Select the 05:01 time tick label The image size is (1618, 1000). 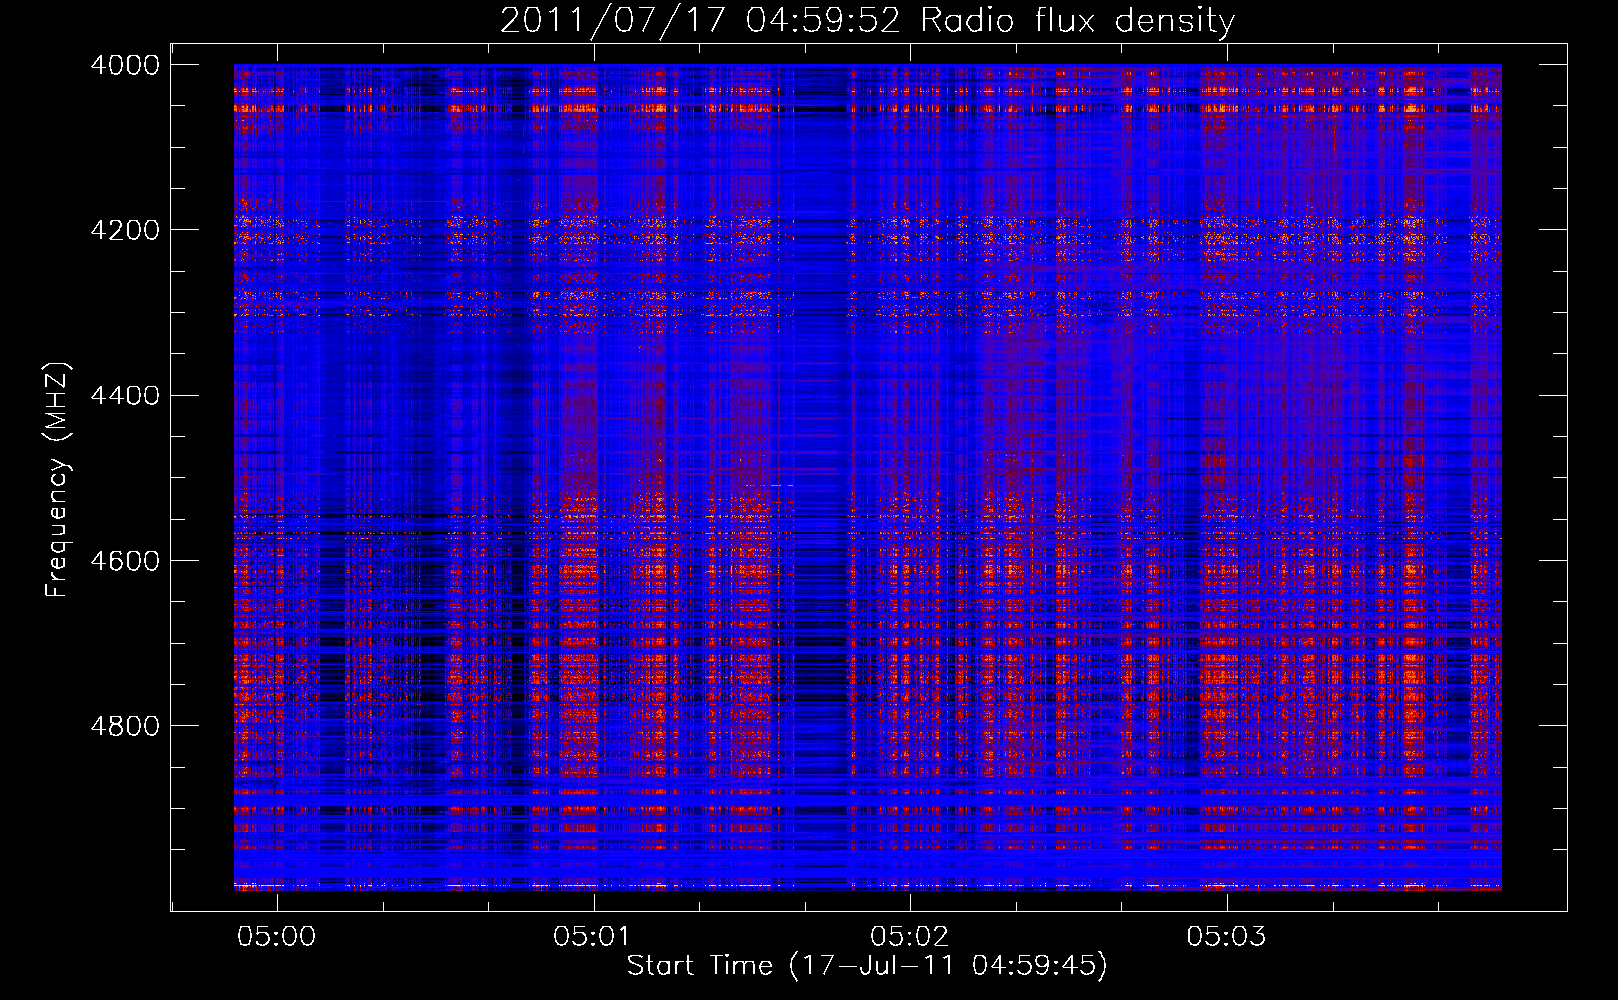coord(594,937)
